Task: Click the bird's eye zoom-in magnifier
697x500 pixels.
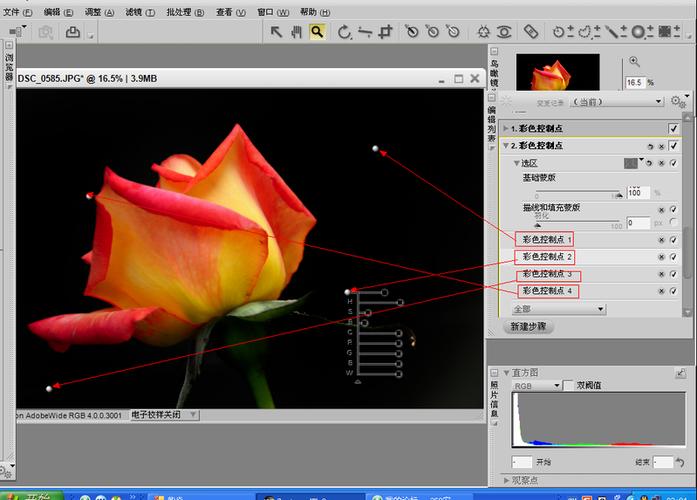Action: [634, 62]
